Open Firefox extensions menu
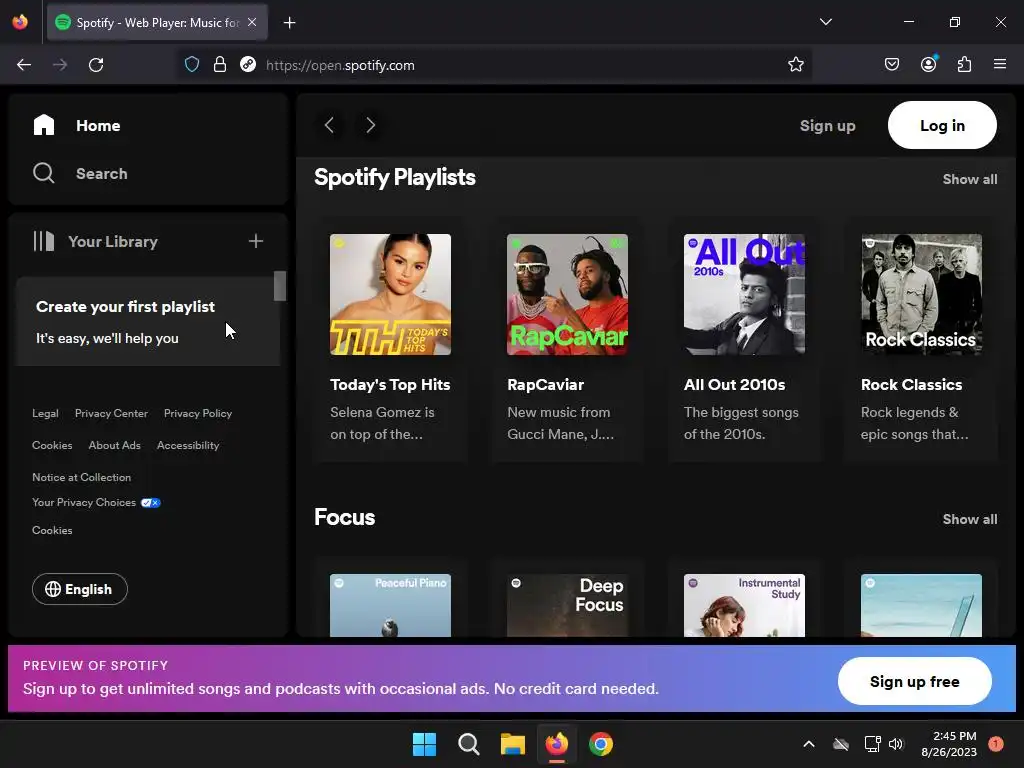This screenshot has height=768, width=1024. click(964, 64)
